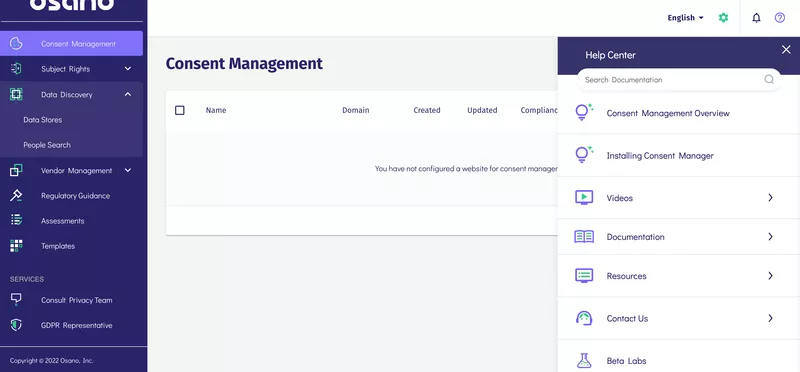Click the help question mark icon

tap(780, 18)
